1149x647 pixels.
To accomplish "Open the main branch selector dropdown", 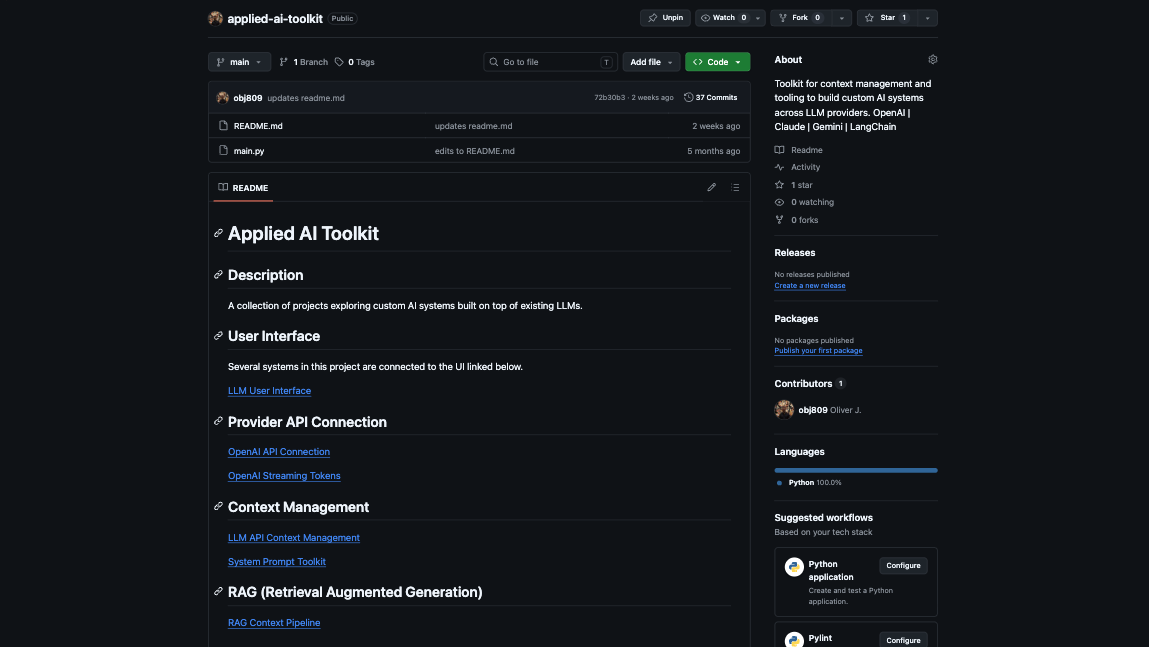I will [x=240, y=62].
